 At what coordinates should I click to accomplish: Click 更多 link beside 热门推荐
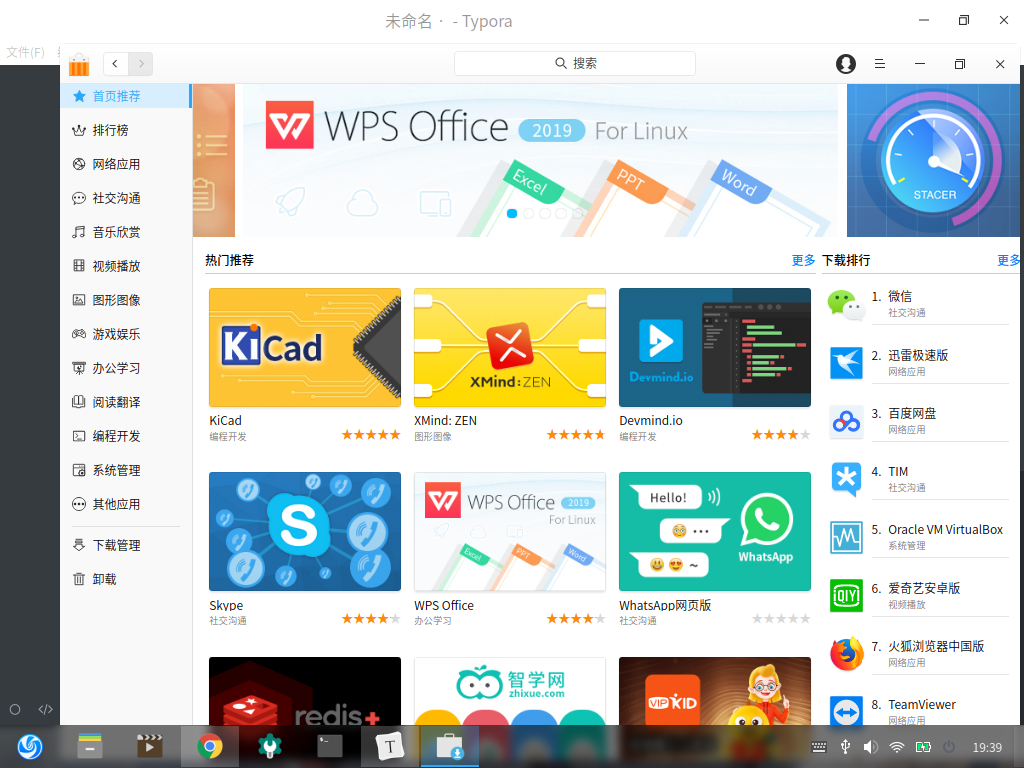pyautogui.click(x=803, y=260)
